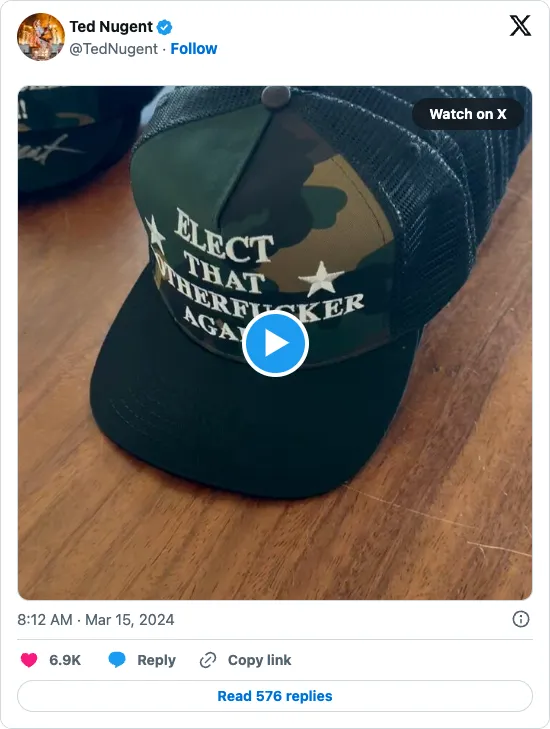This screenshot has width=550, height=729.
Task: Click the chain link icon beside Copy link
Action: point(208,660)
